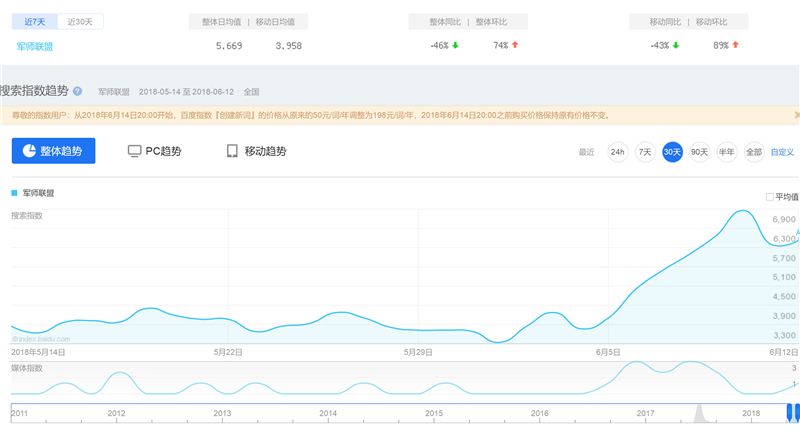This screenshot has height=431, width=800.
Task: Enable the 平均值 checkbox
Action: 769,197
